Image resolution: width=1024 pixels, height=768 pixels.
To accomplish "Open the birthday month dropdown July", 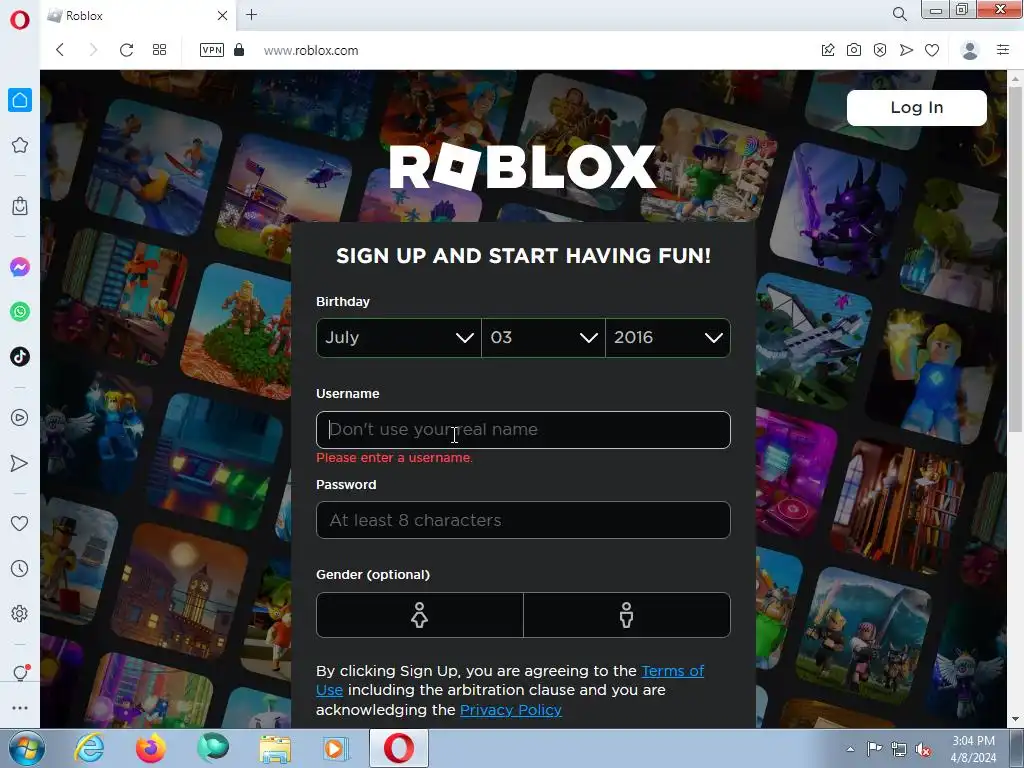I will pos(398,338).
